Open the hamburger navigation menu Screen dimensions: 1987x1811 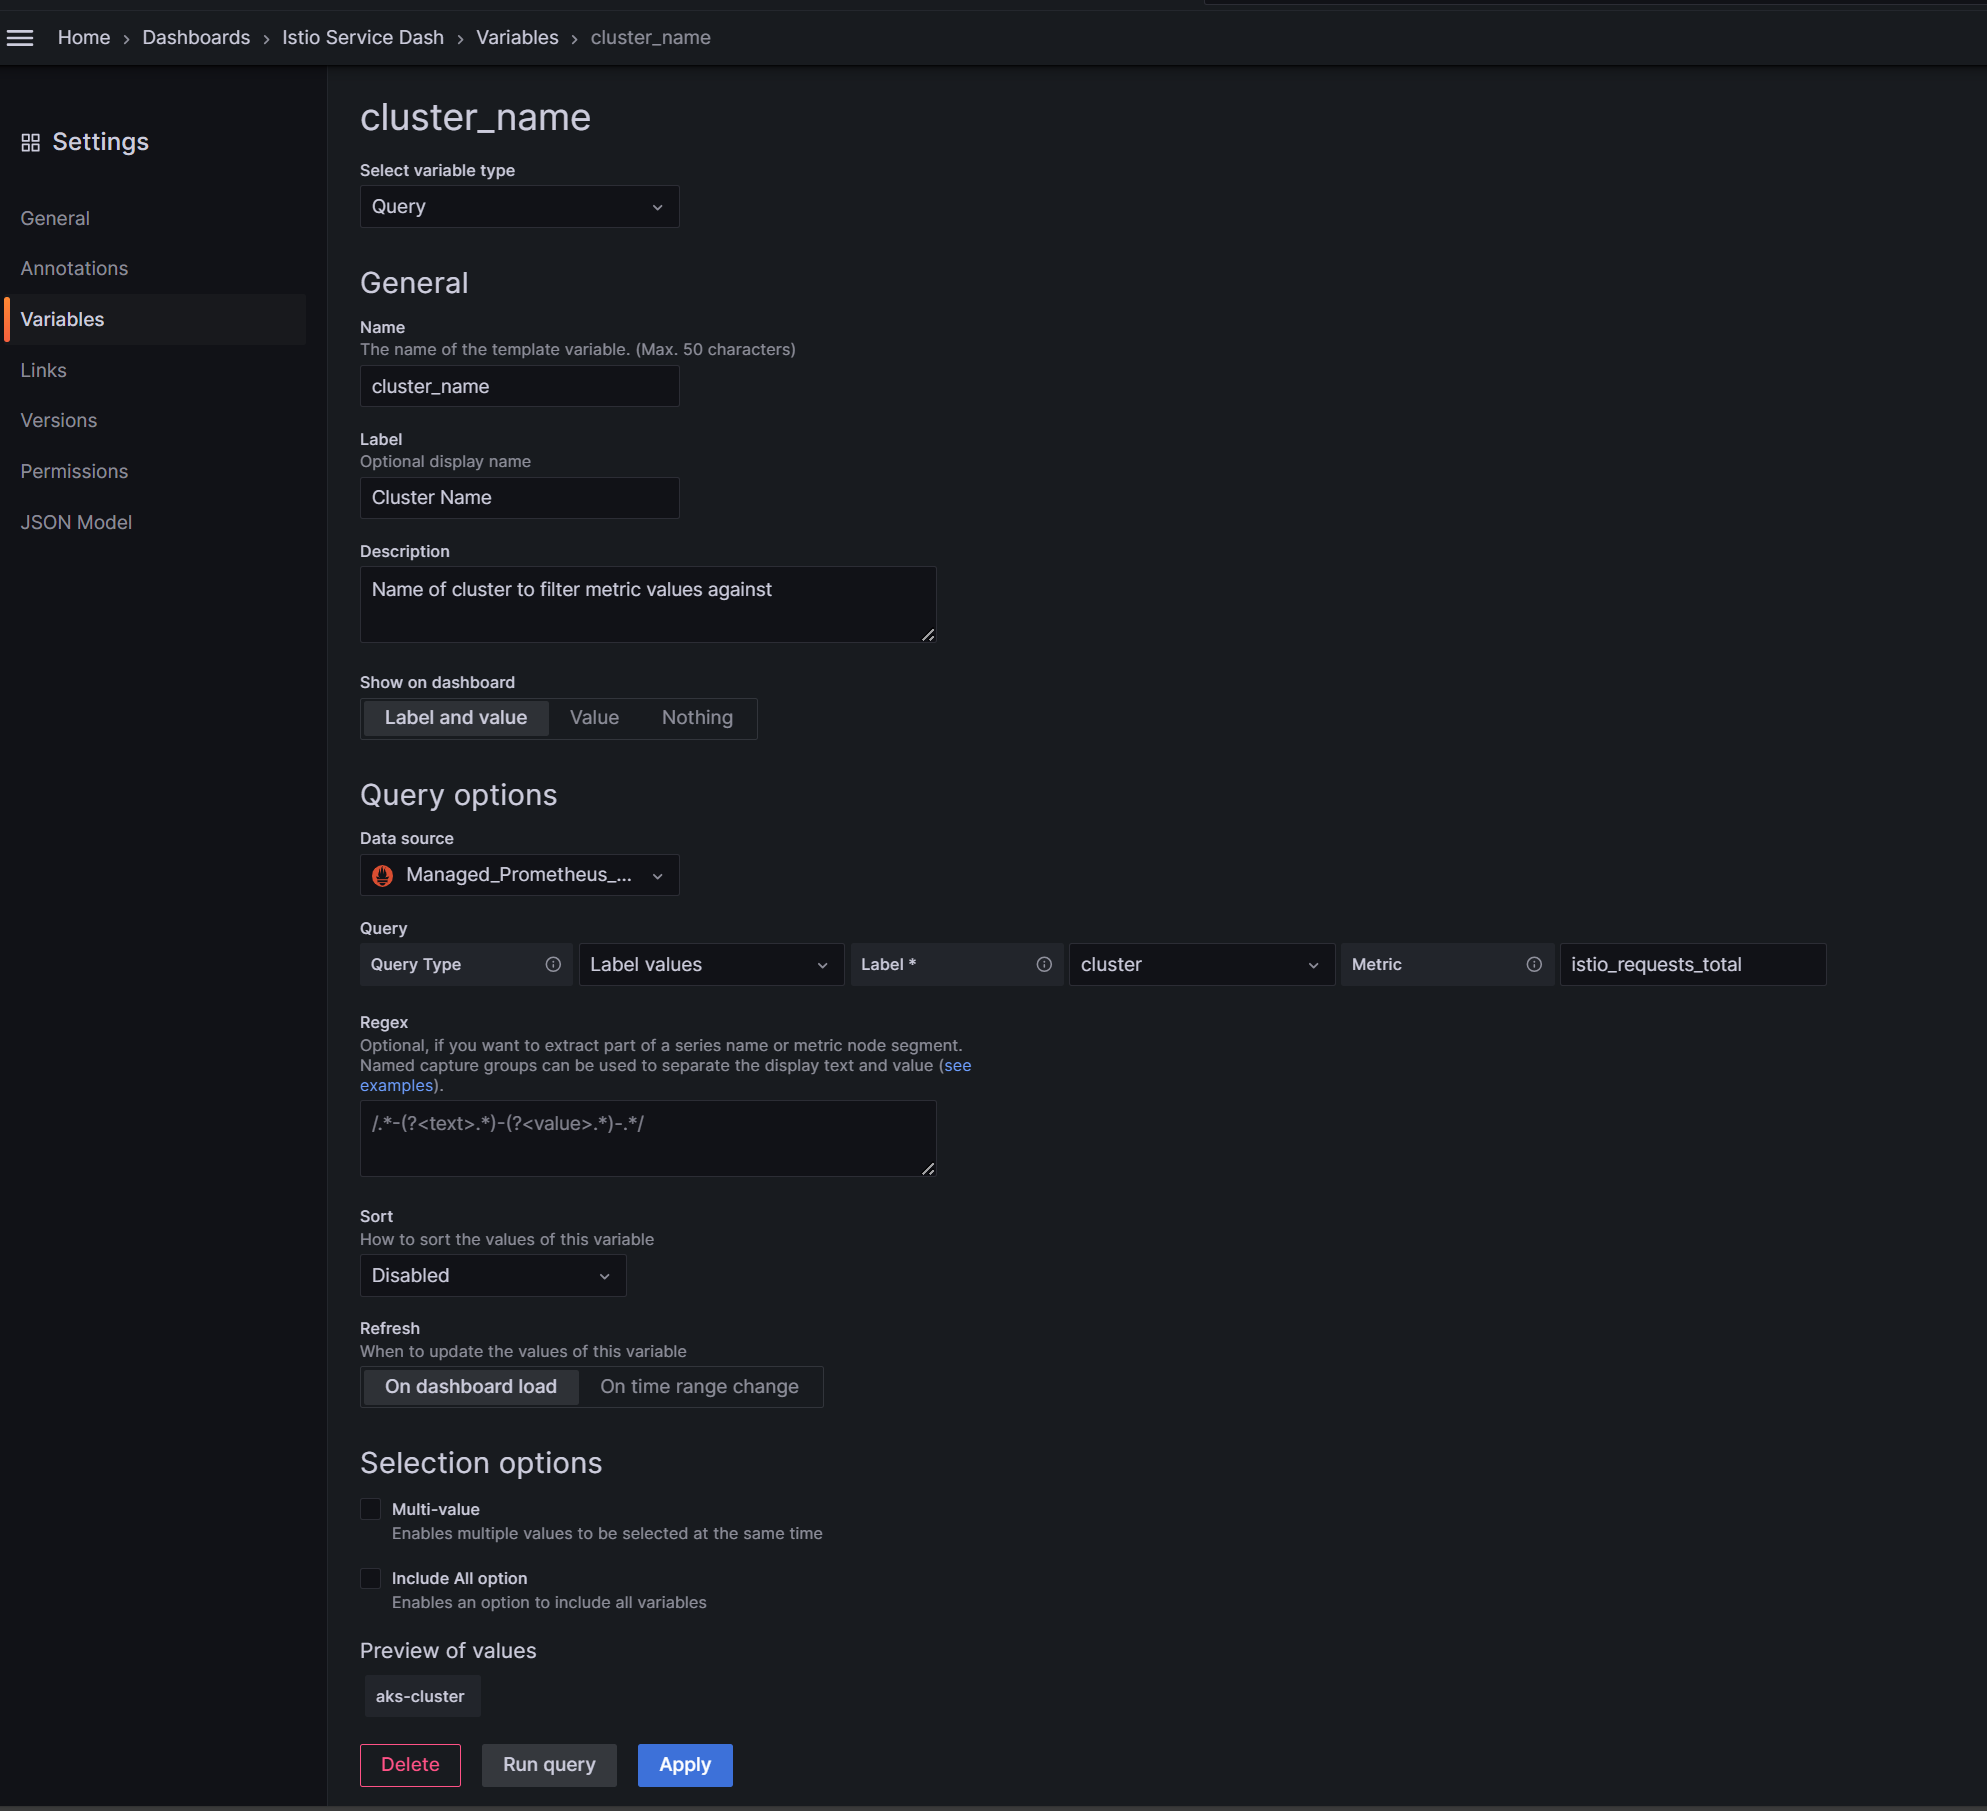click(x=20, y=38)
